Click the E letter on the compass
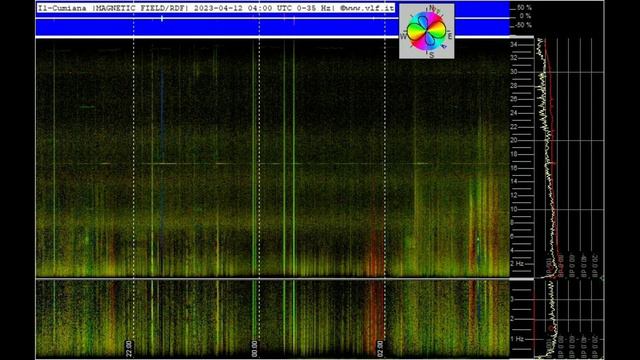Image resolution: width=640 pixels, height=360 pixels. point(450,36)
